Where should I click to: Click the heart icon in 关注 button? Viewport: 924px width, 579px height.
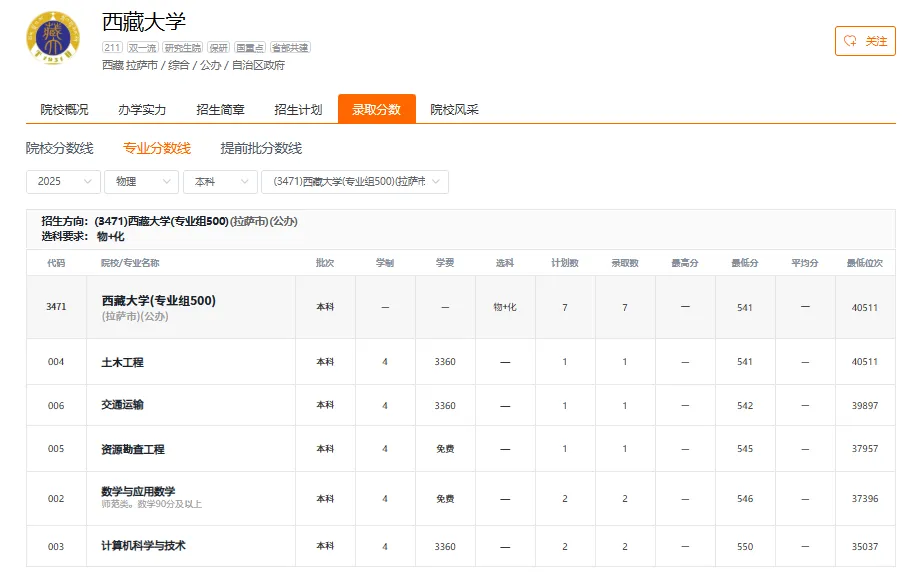[850, 41]
